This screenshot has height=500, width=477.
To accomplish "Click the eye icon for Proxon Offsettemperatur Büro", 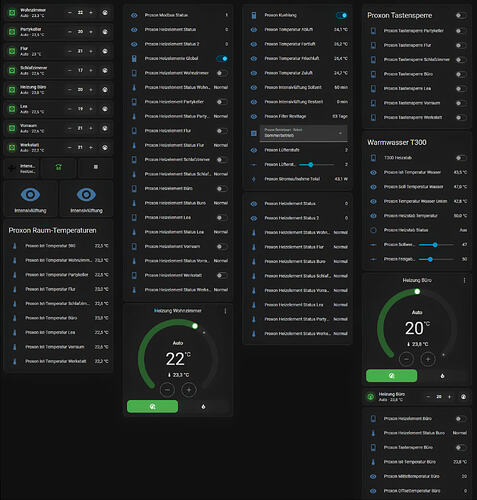I will [x=373, y=491].
